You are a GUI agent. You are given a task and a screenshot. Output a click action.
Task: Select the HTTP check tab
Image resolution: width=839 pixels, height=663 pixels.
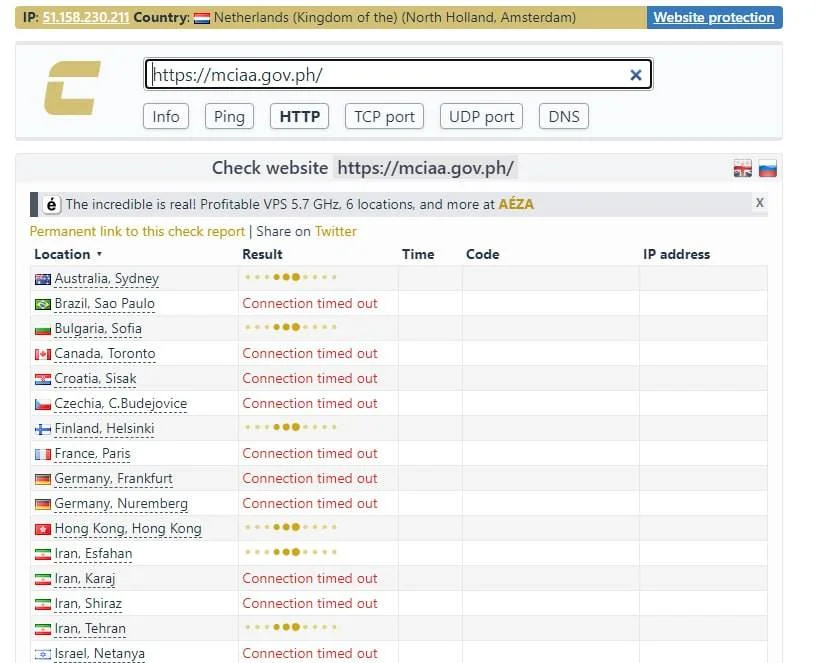pos(300,116)
